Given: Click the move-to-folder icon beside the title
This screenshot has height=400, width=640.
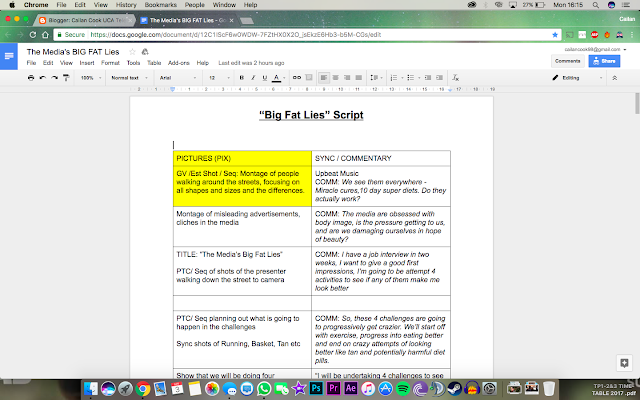Looking at the screenshot, I should pyautogui.click(x=145, y=52).
